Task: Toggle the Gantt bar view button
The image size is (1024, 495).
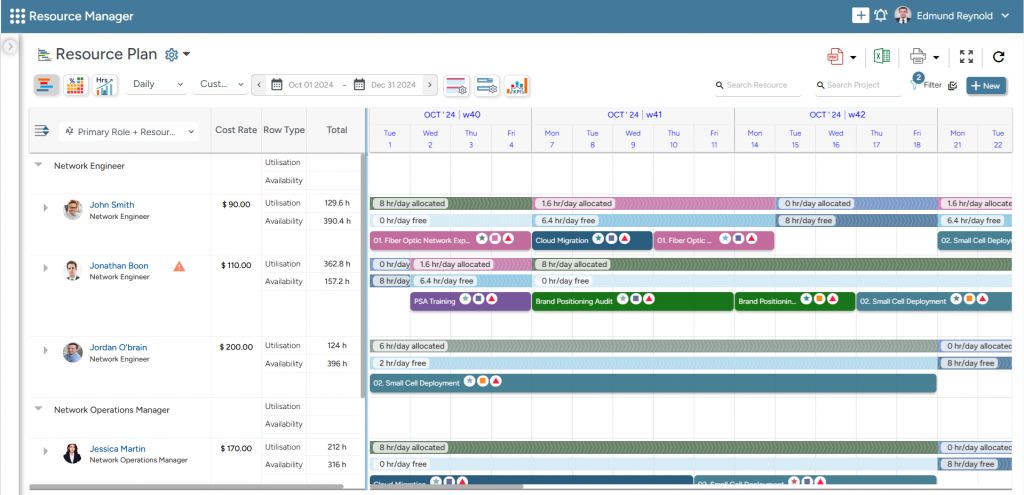Action: (x=46, y=86)
